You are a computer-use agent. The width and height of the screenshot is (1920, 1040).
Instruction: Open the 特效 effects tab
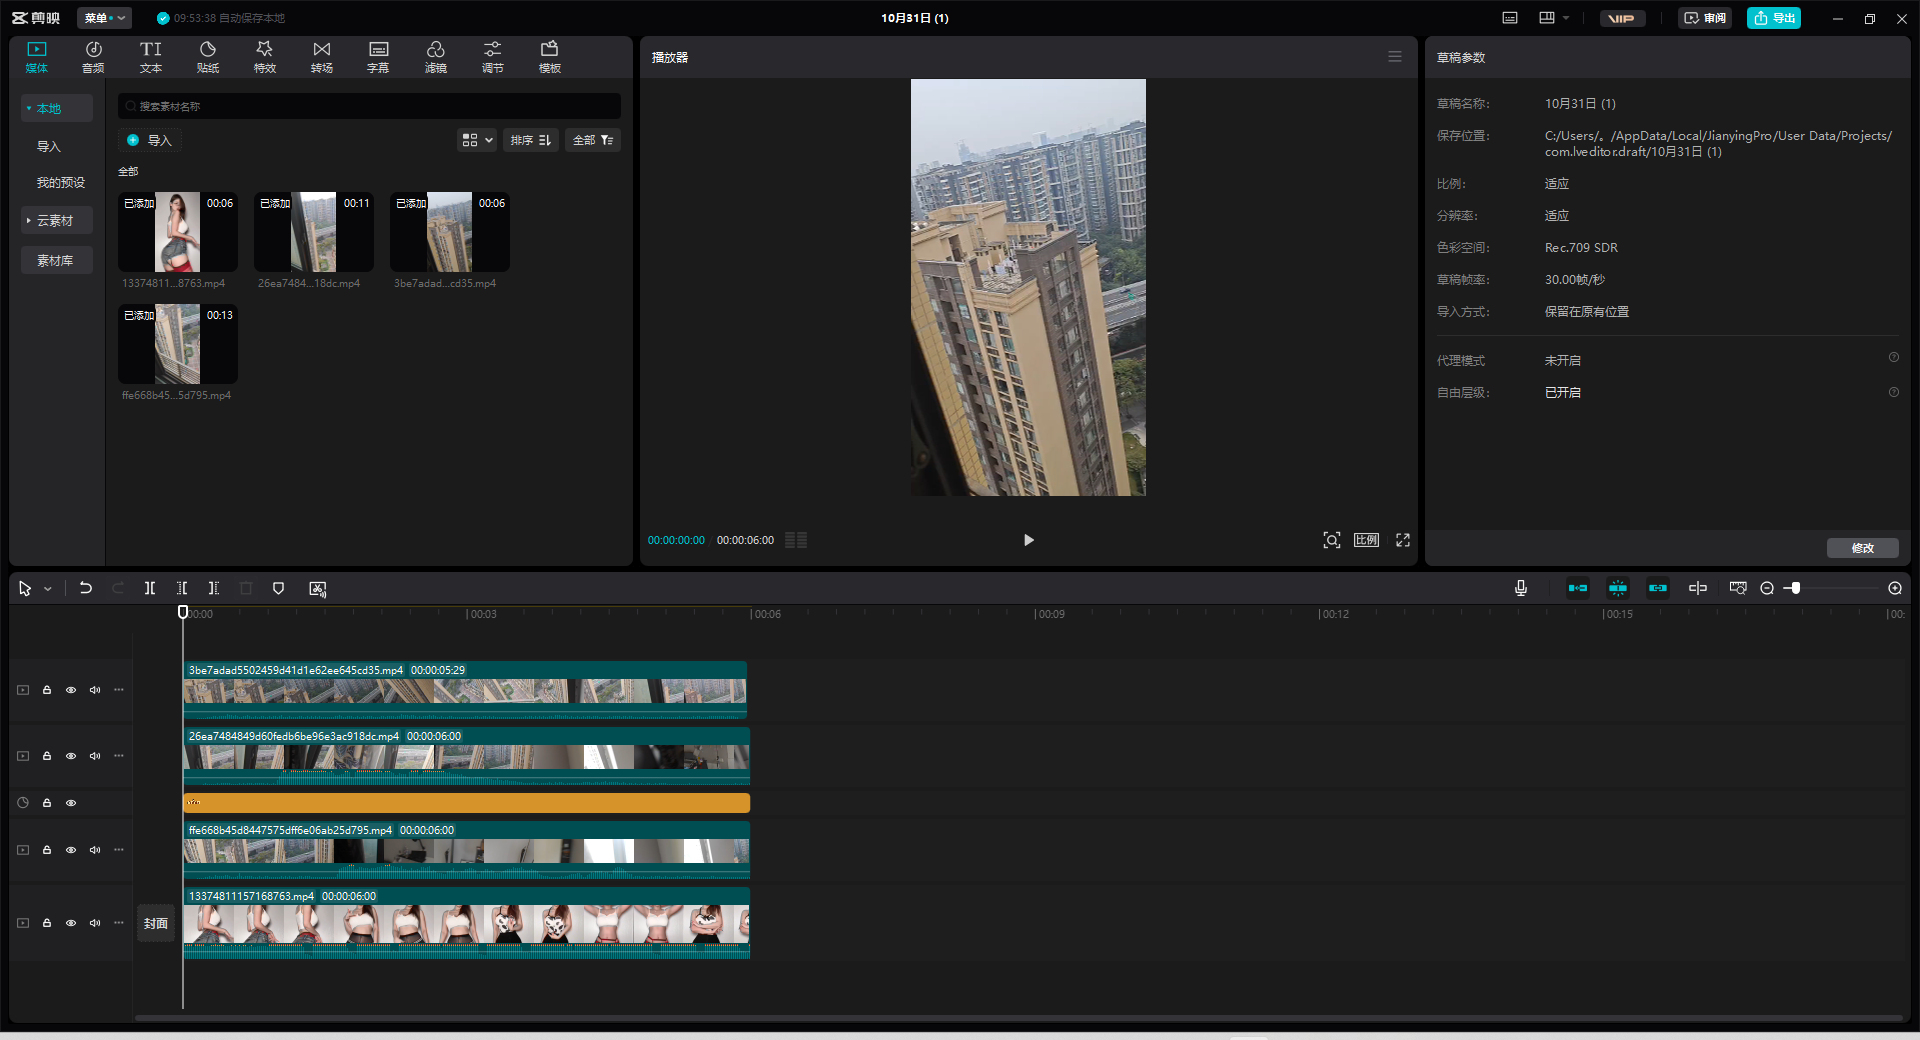click(x=264, y=57)
